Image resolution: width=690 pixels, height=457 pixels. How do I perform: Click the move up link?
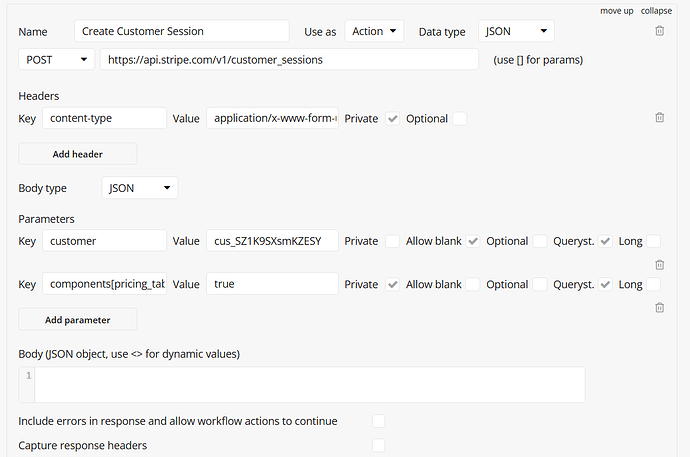pyautogui.click(x=616, y=10)
